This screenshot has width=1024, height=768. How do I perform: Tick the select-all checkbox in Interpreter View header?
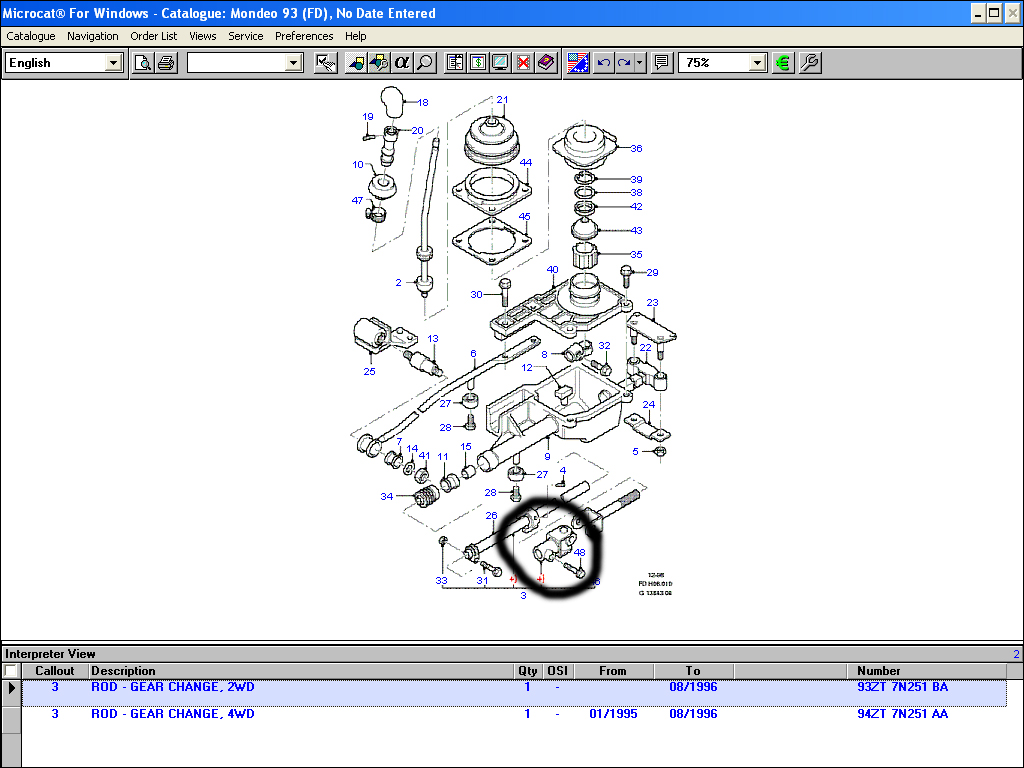(11, 671)
